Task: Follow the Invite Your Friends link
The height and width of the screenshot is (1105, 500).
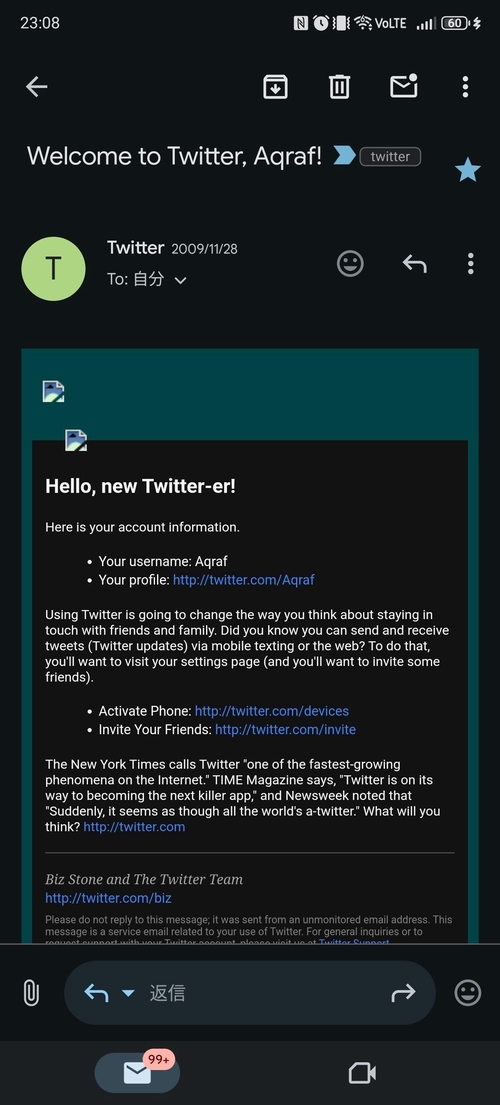Action: (x=285, y=729)
